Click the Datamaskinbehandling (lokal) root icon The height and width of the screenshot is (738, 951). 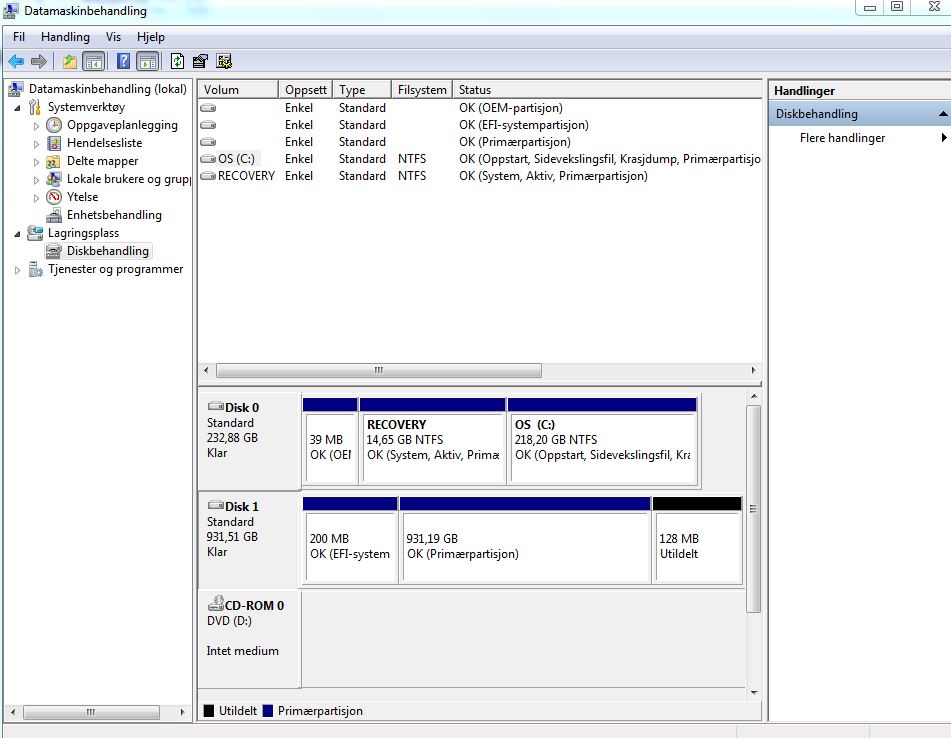point(16,89)
